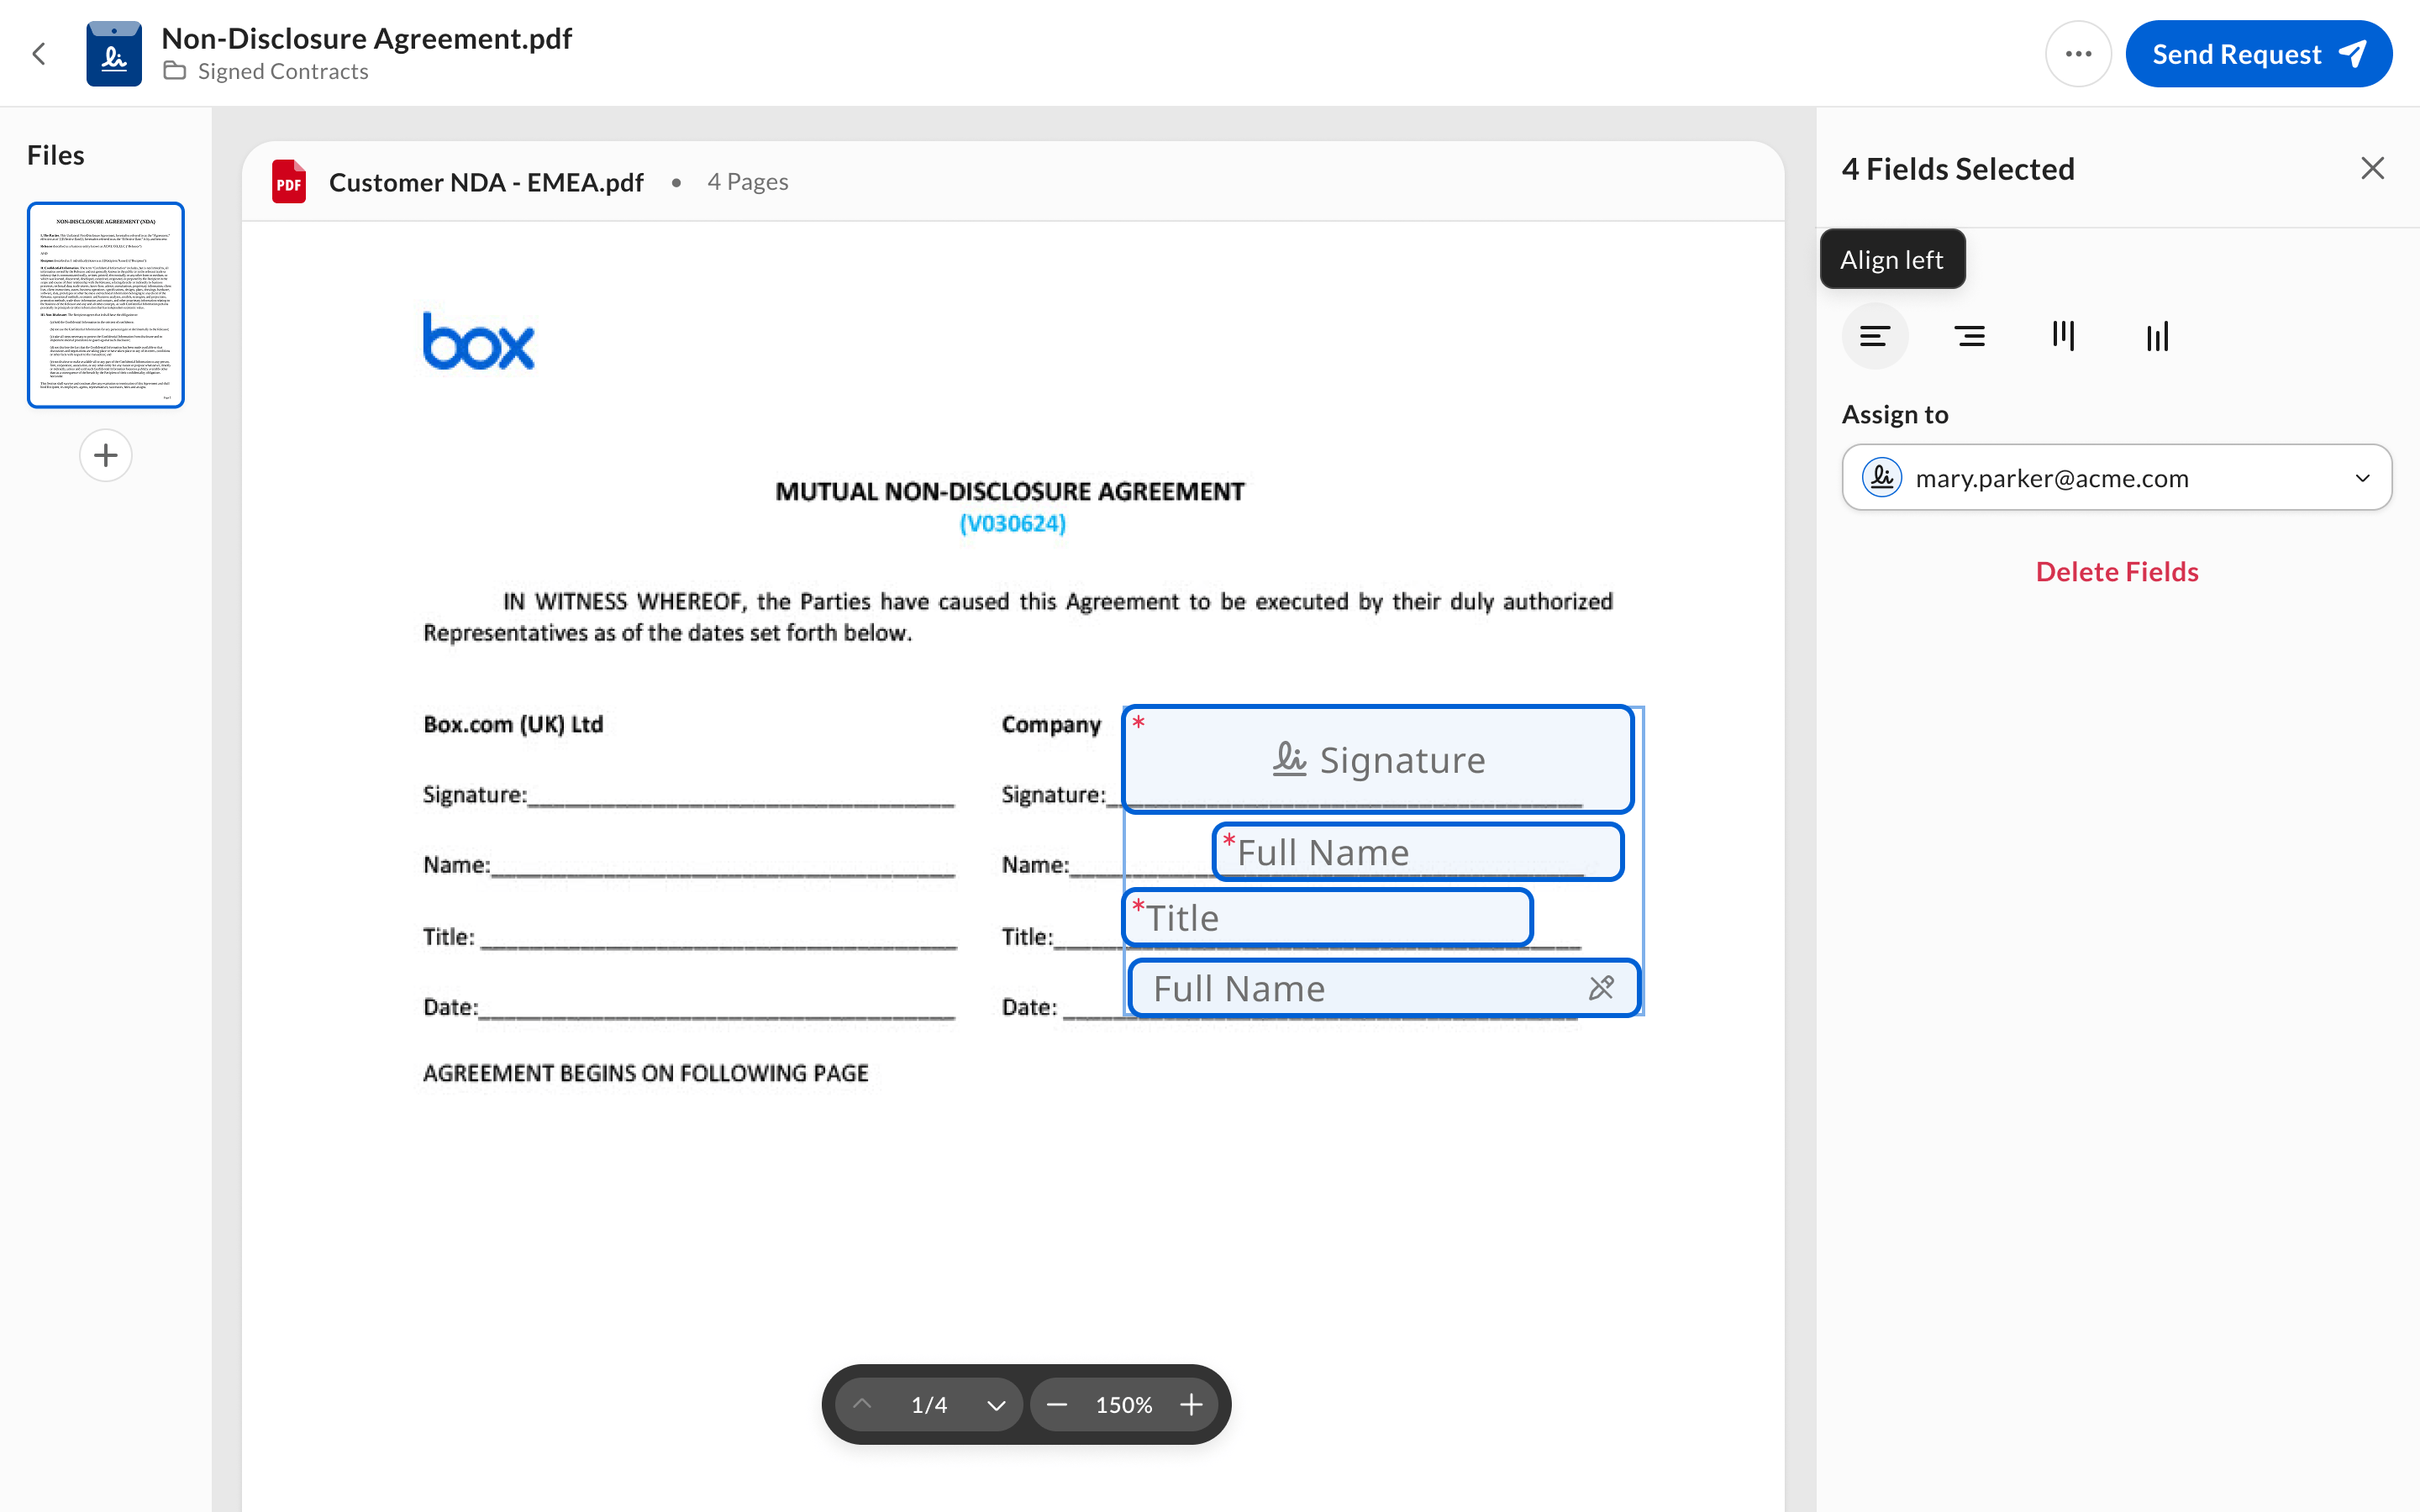Click the Align right icon
Viewport: 2420px width, 1512px height.
pyautogui.click(x=1969, y=336)
